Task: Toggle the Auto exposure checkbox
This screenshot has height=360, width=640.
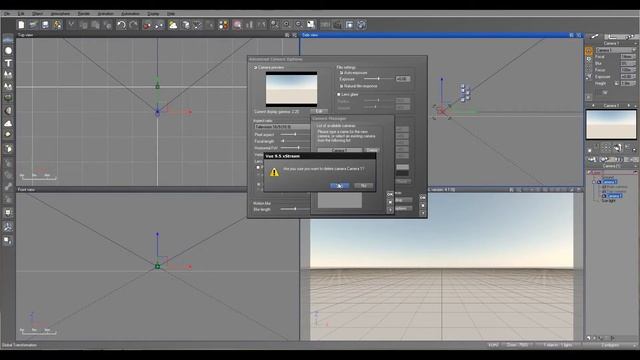Action: [x=342, y=73]
